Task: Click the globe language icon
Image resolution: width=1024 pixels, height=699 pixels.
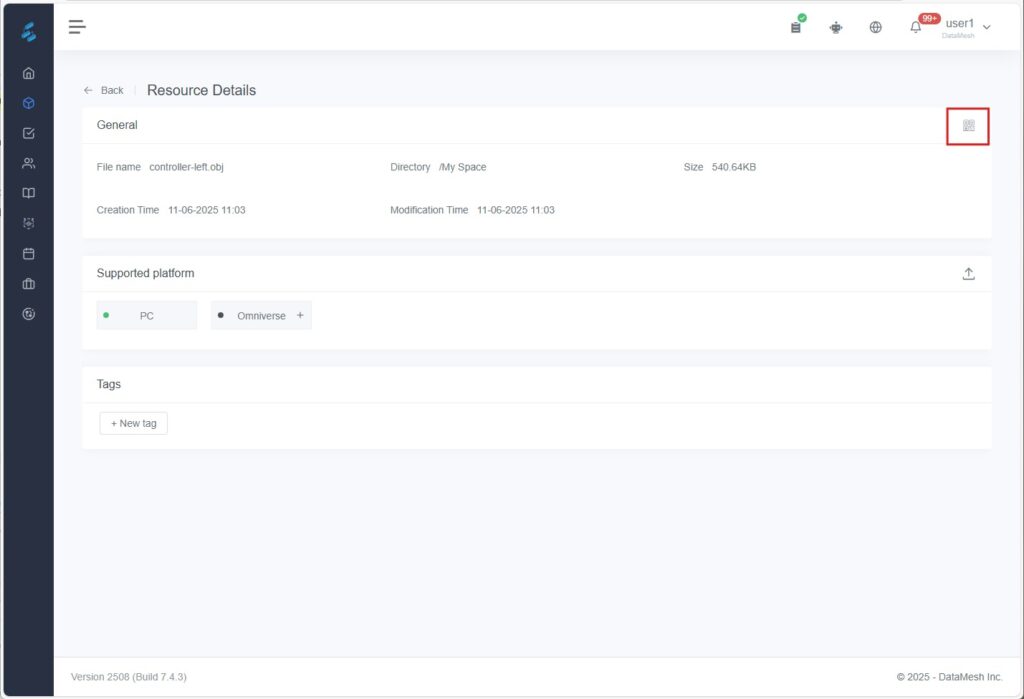Action: (876, 28)
